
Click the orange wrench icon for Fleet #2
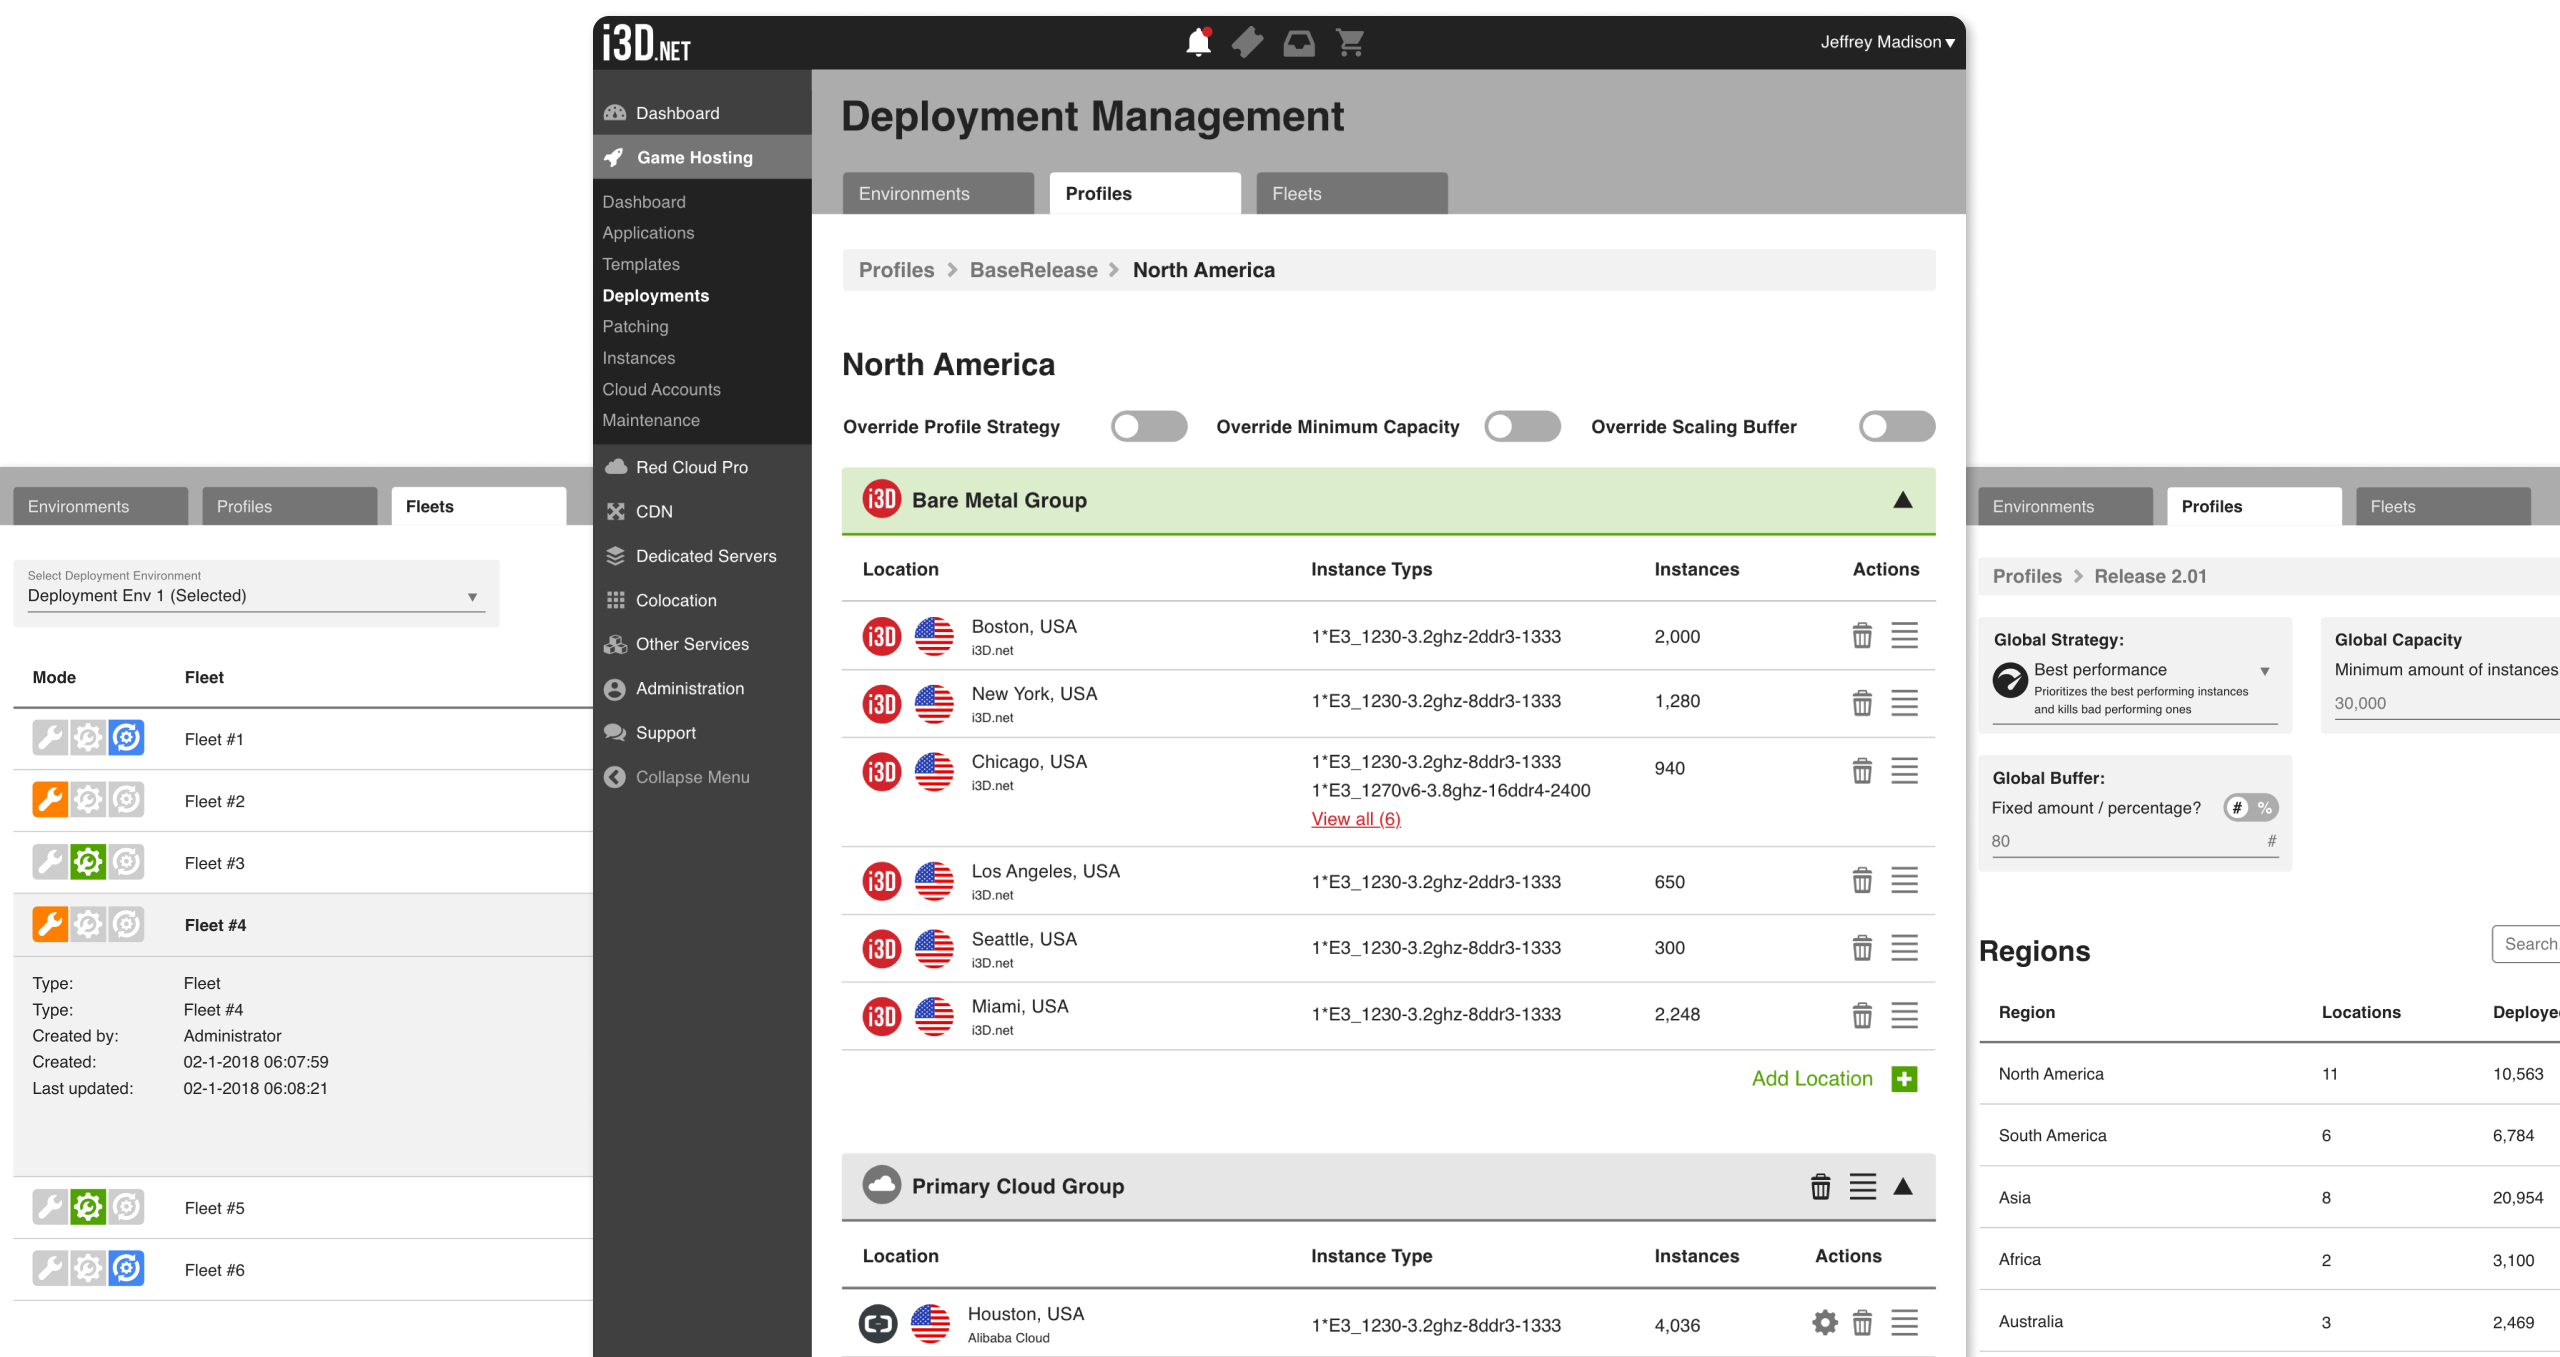[x=49, y=800]
